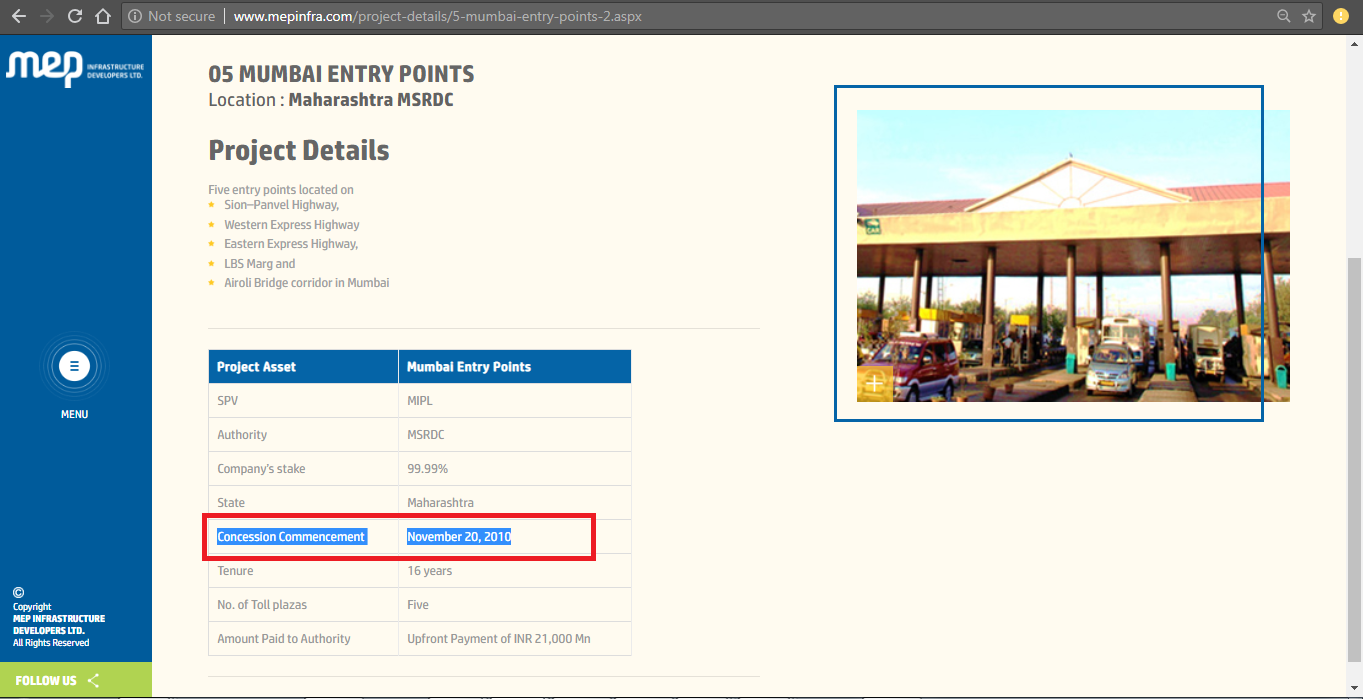This screenshot has width=1363, height=699.
Task: Click the highlighted Concession Commencement label
Action: 291,537
